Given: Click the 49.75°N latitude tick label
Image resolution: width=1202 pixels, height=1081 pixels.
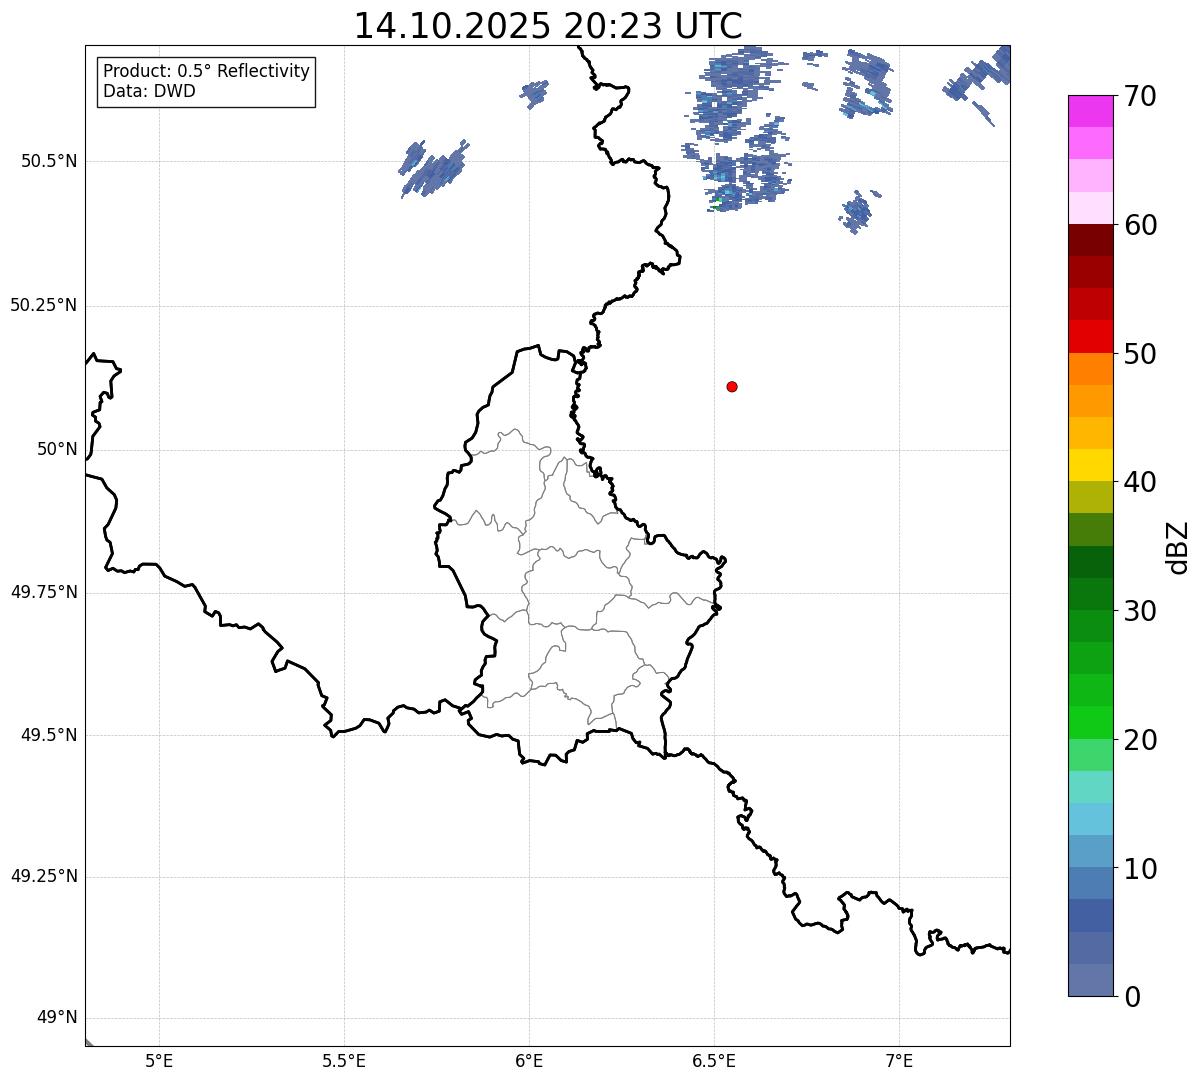Looking at the screenshot, I should click(x=43, y=592).
